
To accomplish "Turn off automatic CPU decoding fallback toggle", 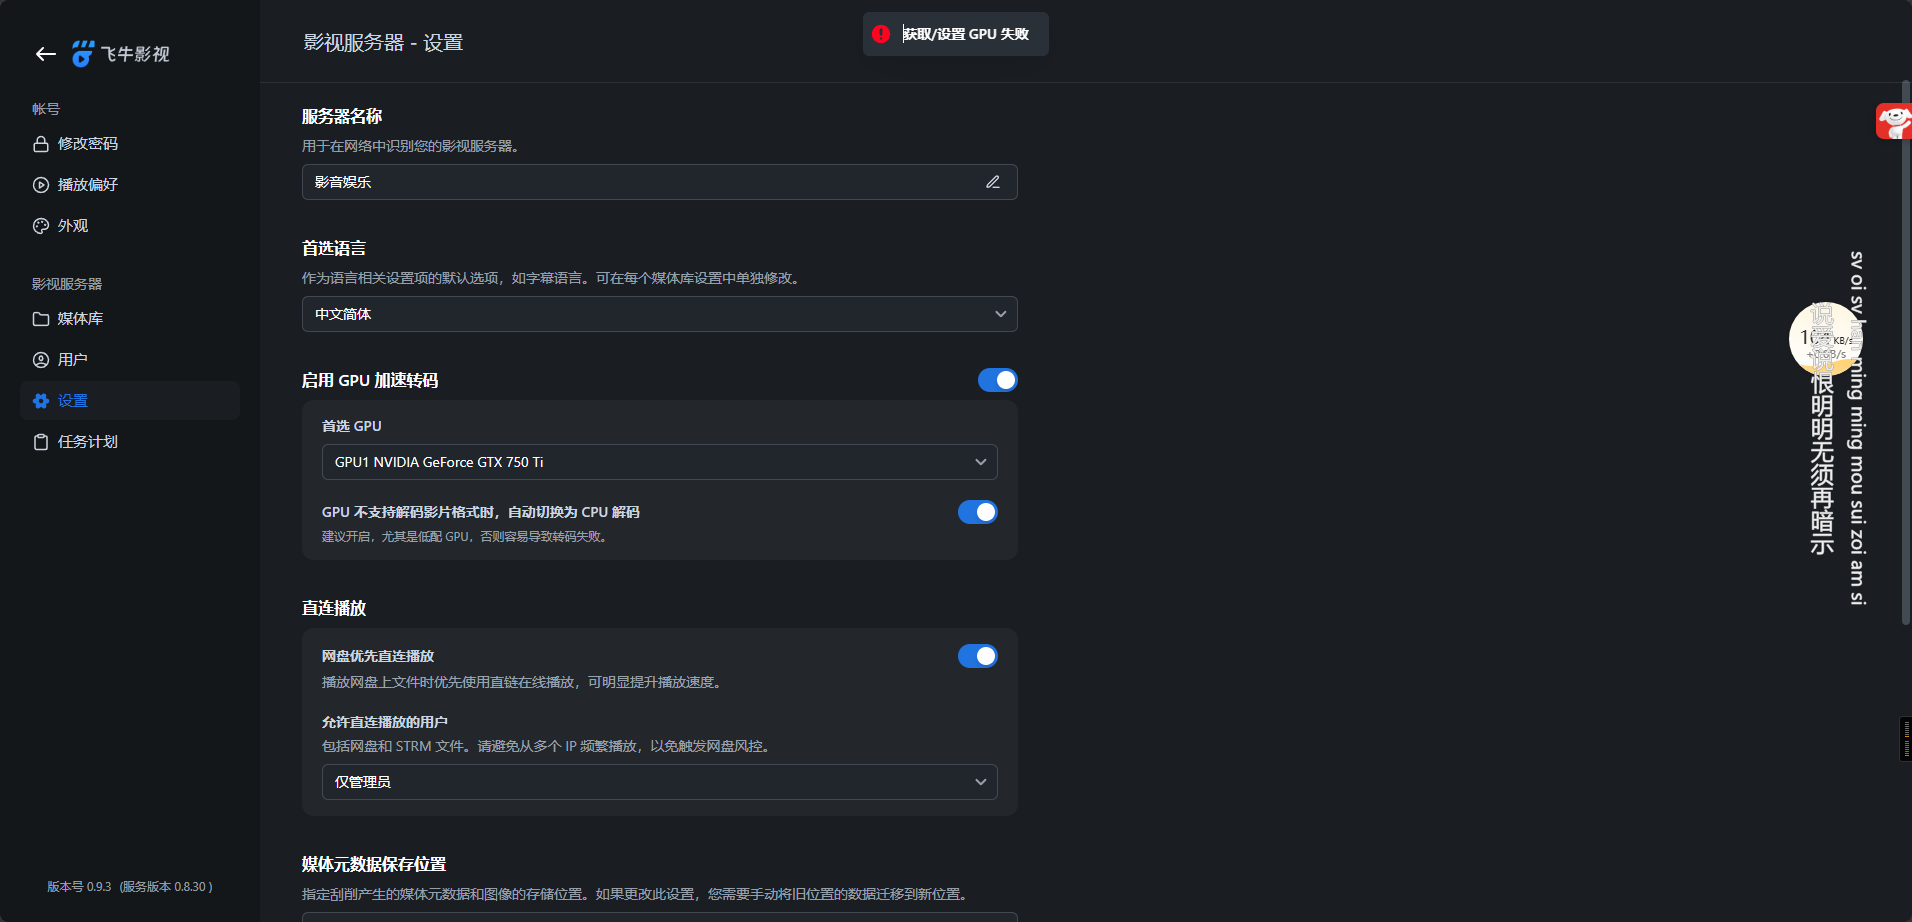I will (977, 511).
